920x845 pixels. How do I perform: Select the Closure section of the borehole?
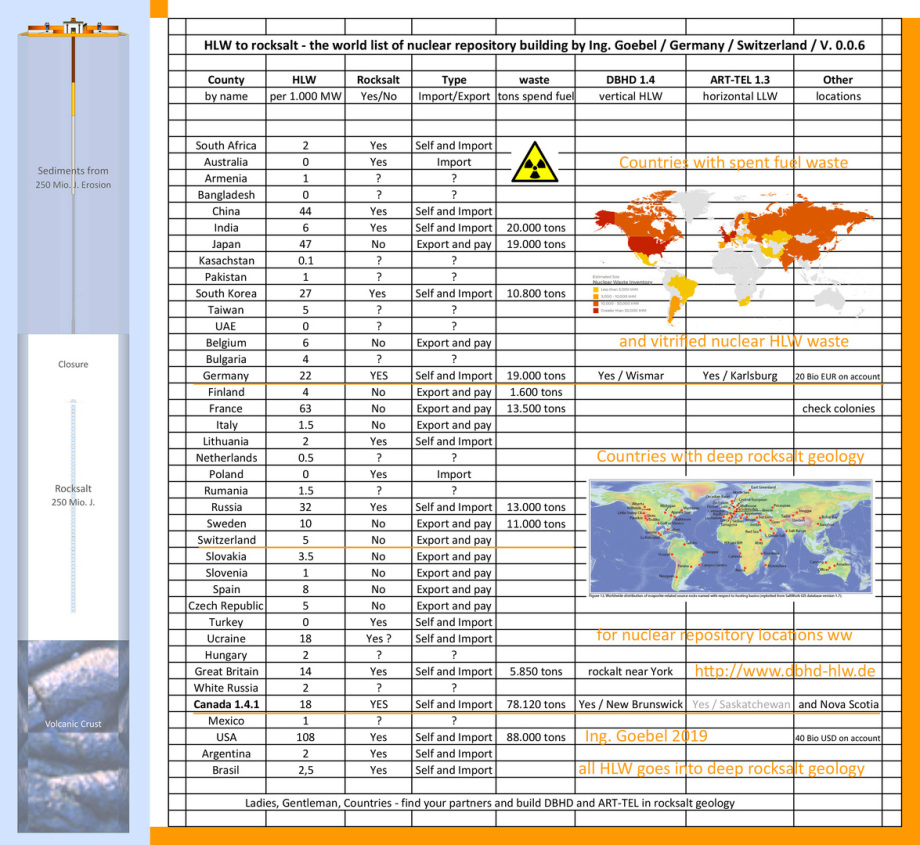[x=73, y=364]
